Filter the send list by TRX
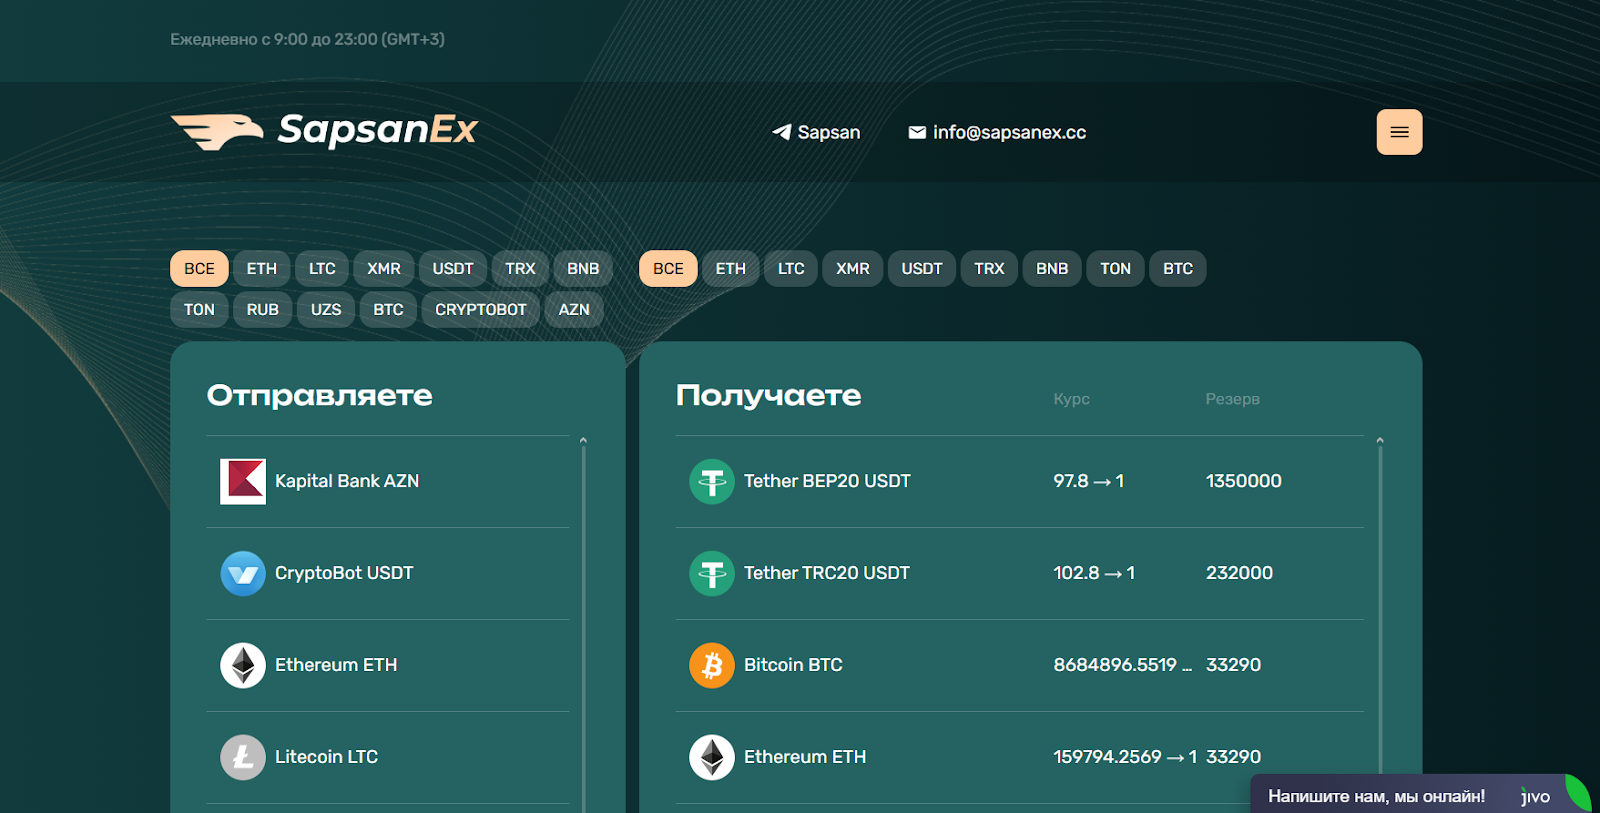1600x813 pixels. coord(520,268)
